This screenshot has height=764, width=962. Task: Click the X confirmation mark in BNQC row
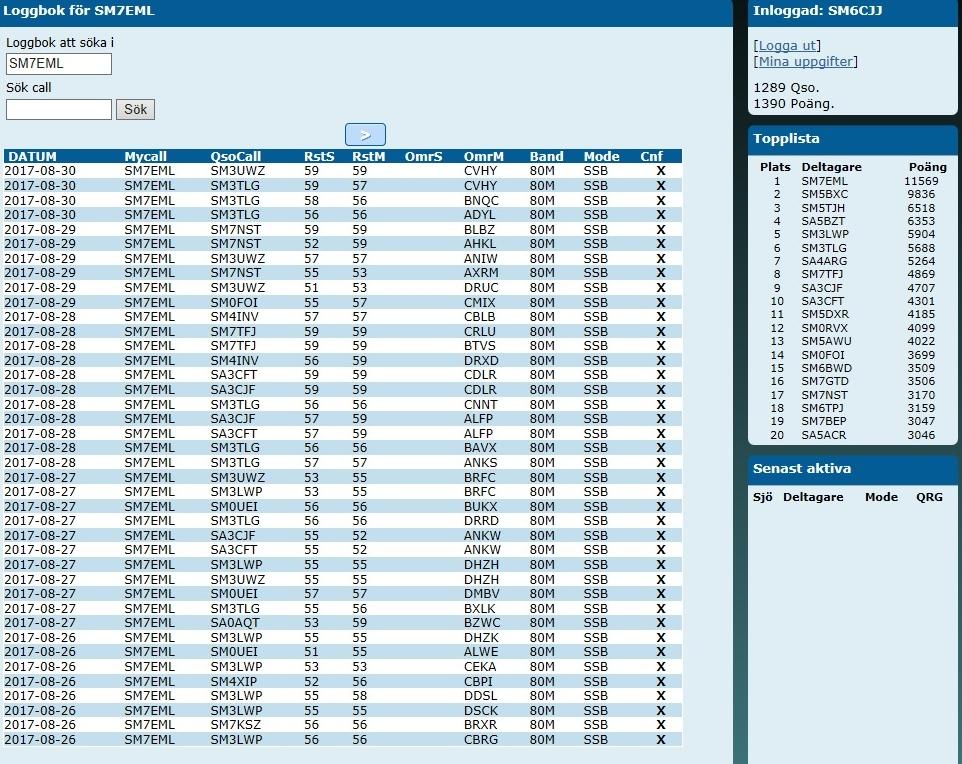point(660,200)
